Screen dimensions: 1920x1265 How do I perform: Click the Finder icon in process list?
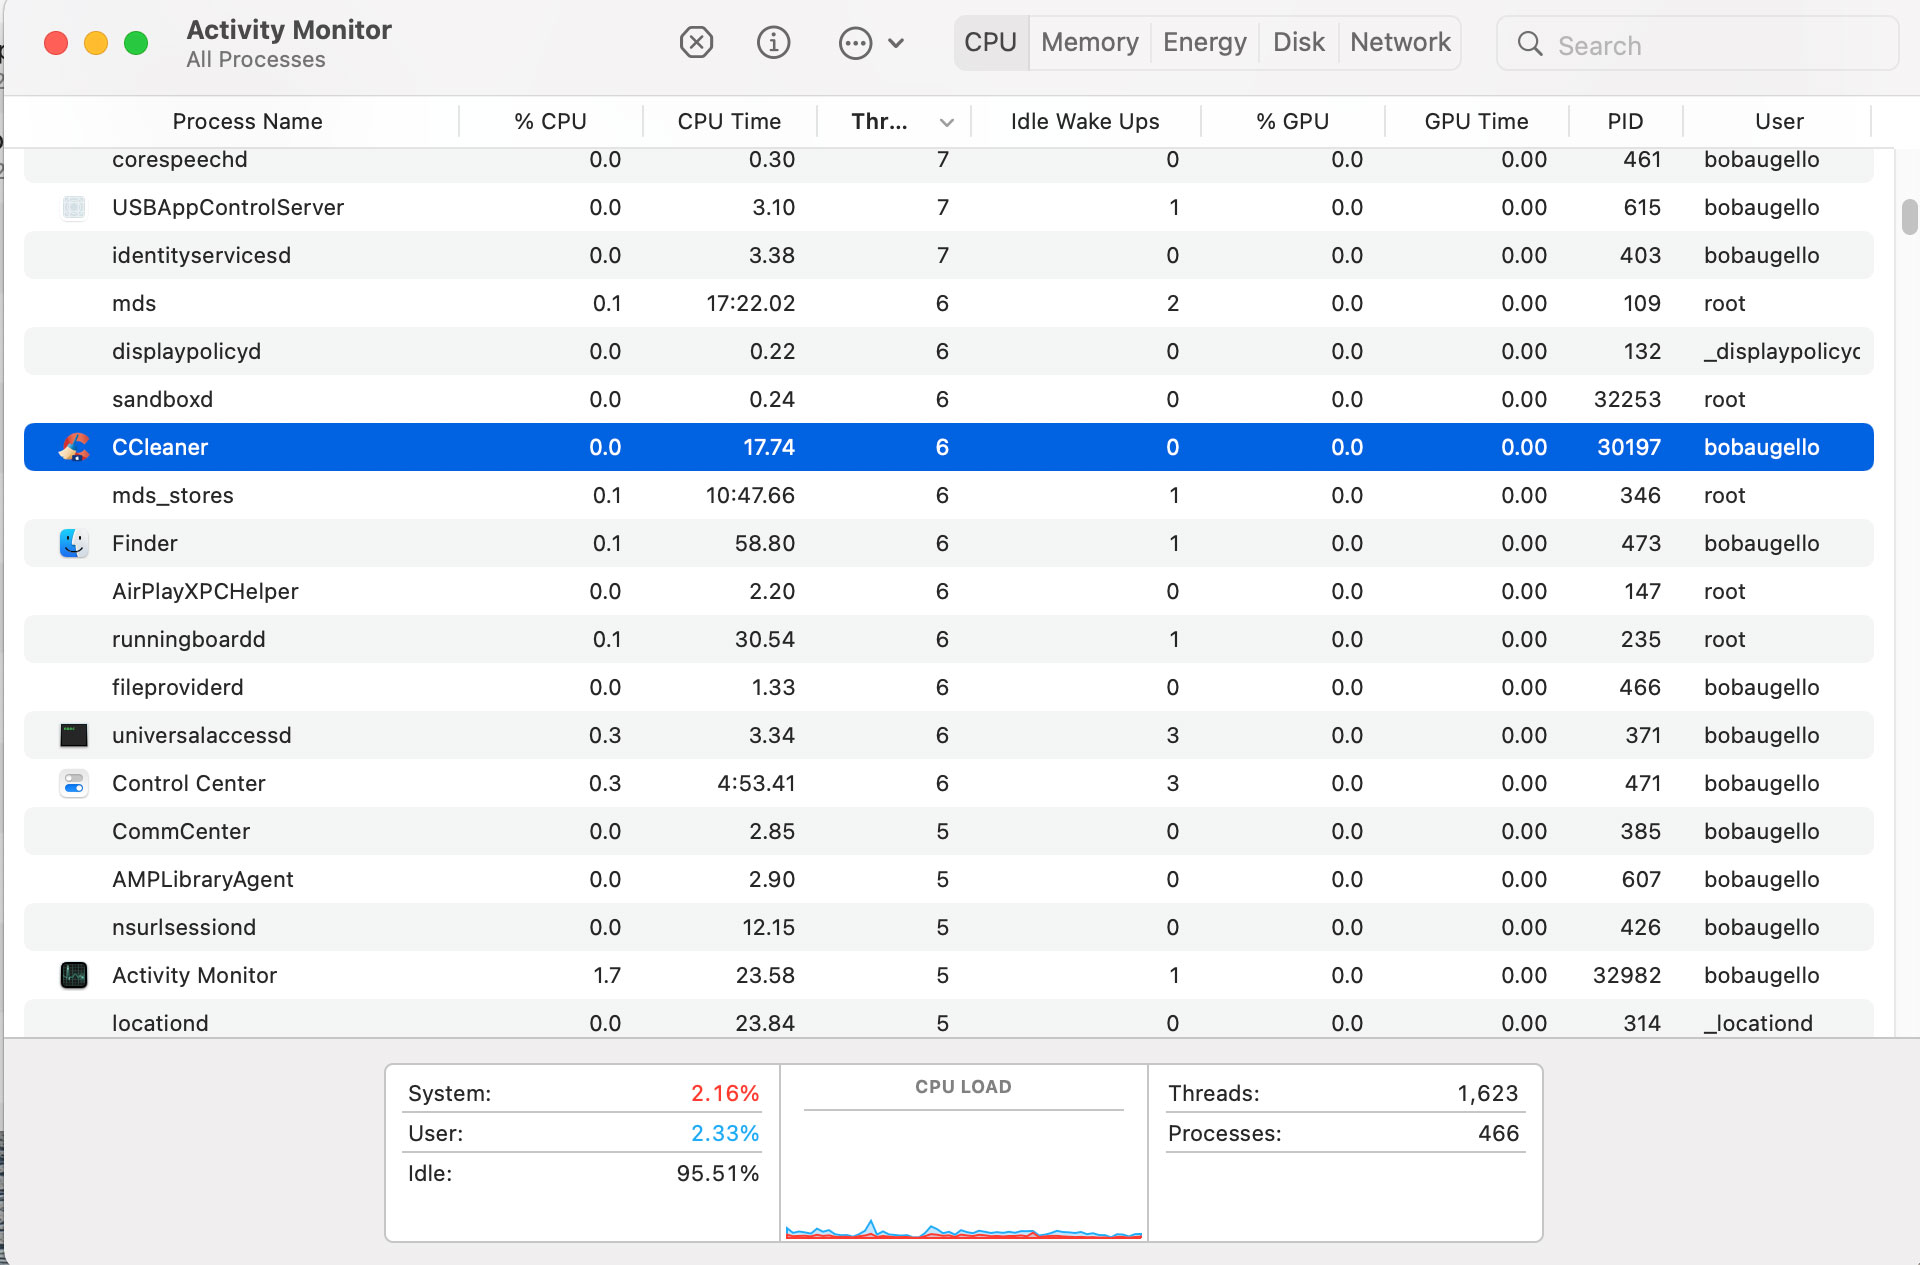[74, 543]
